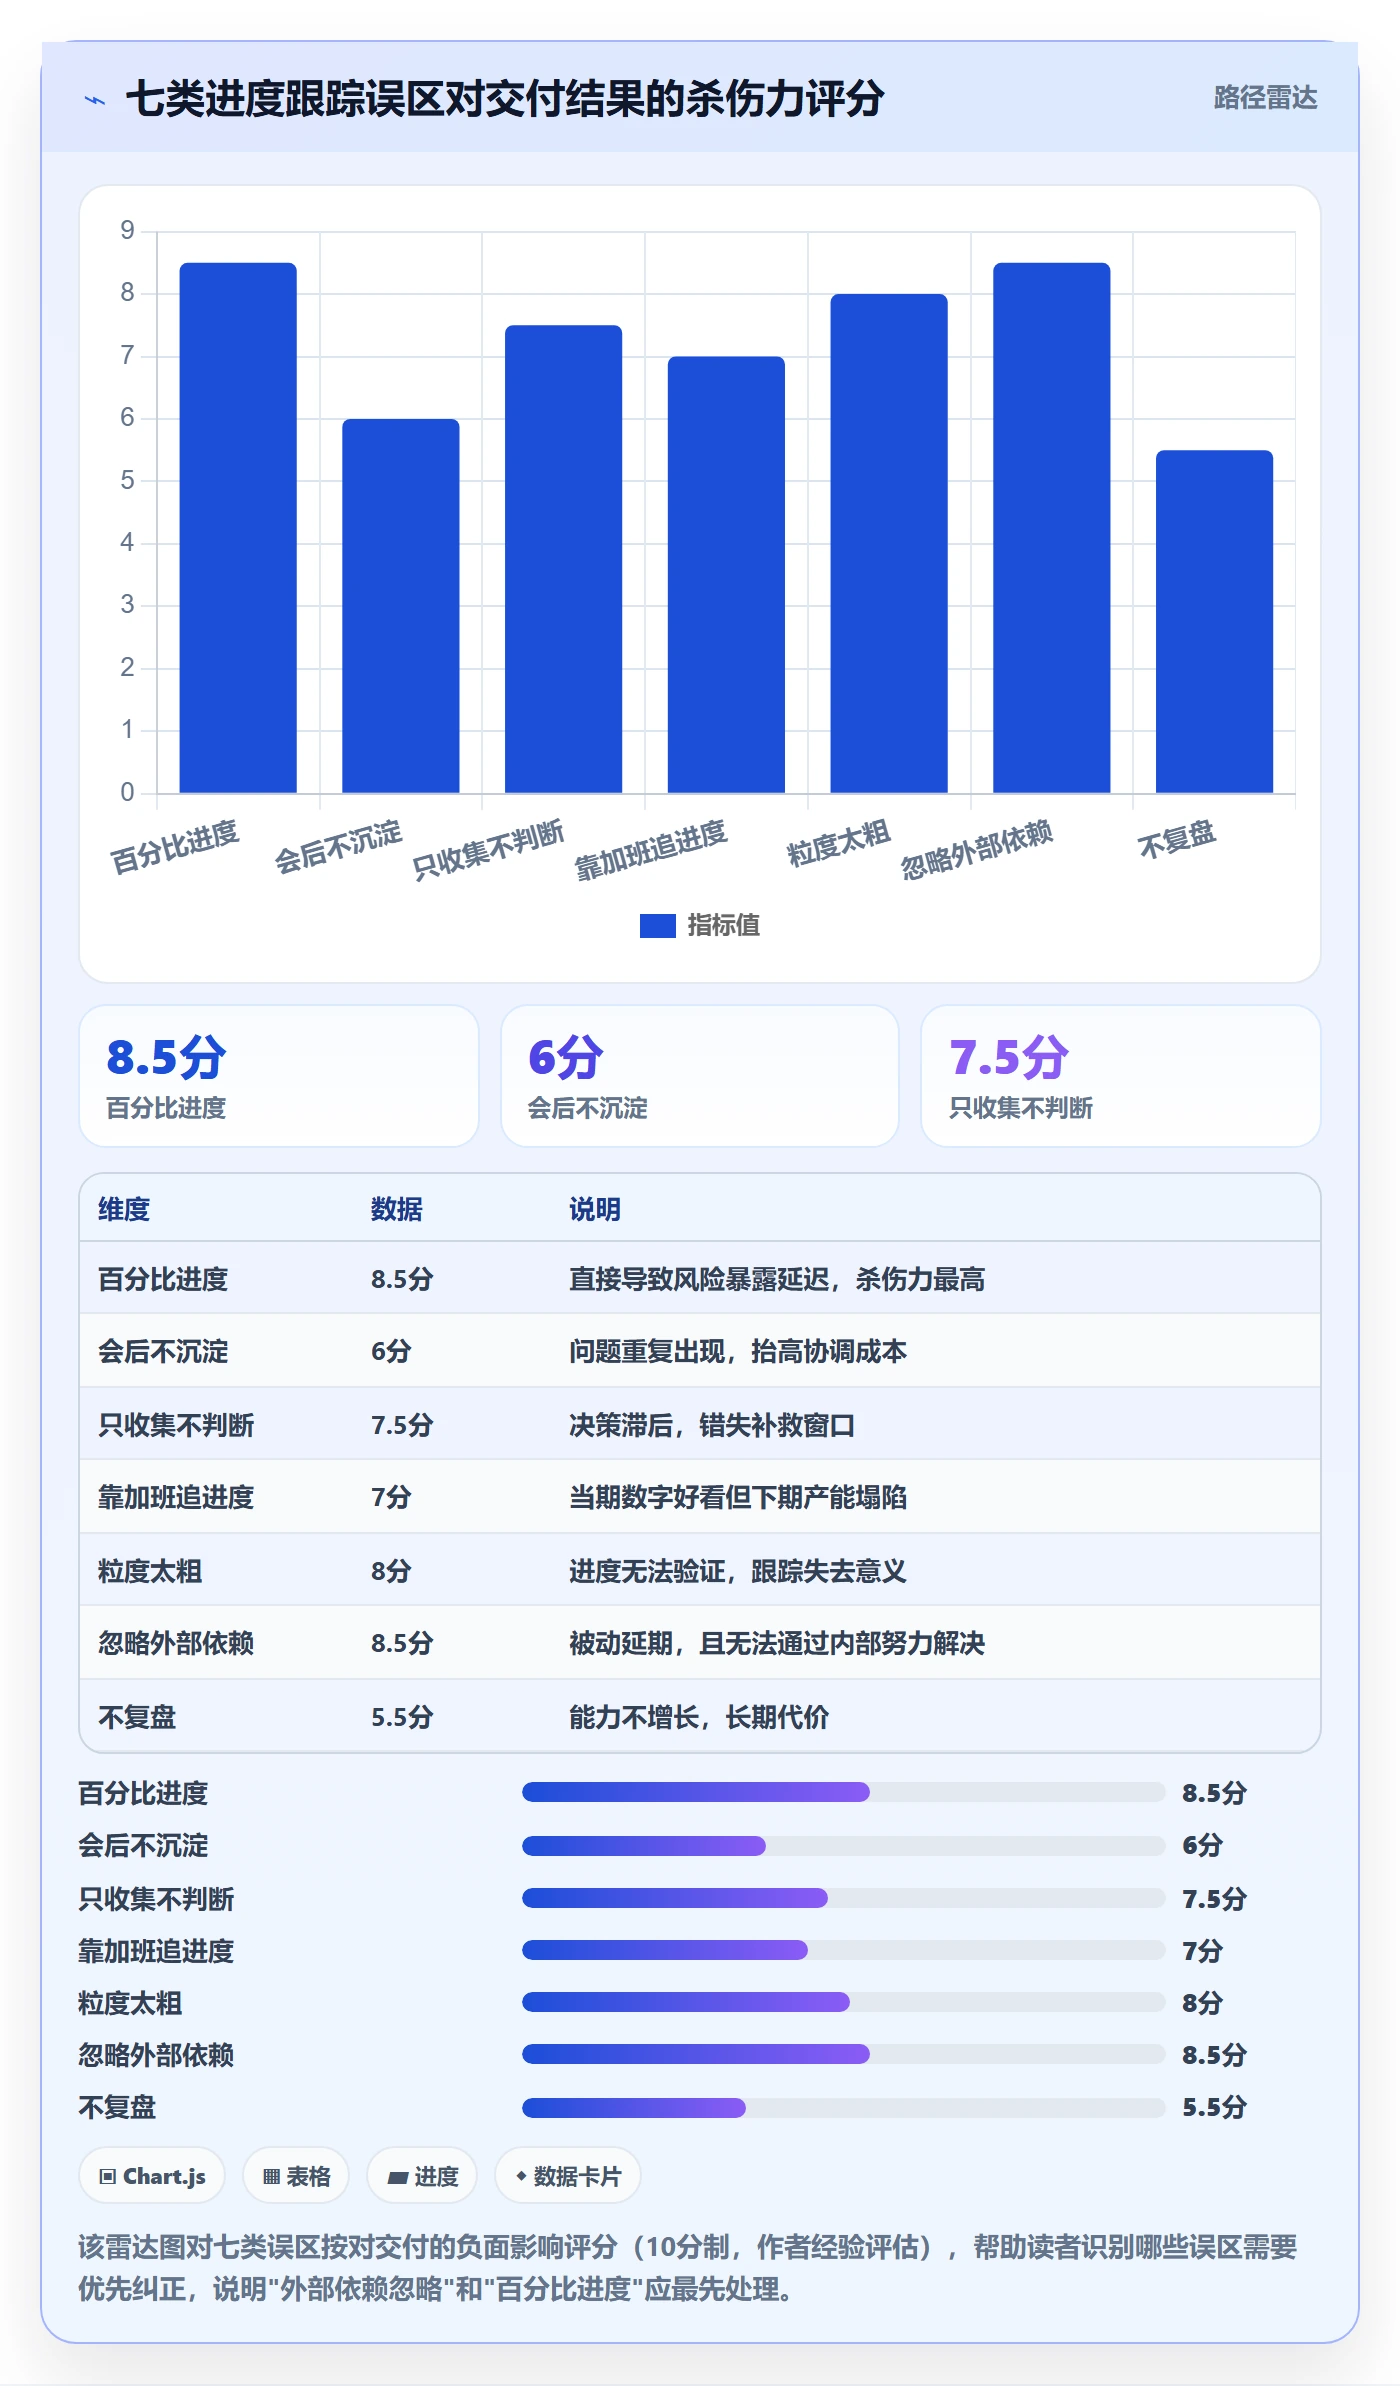The image size is (1400, 2386).
Task: Click the 数据 column header
Action: (397, 1209)
